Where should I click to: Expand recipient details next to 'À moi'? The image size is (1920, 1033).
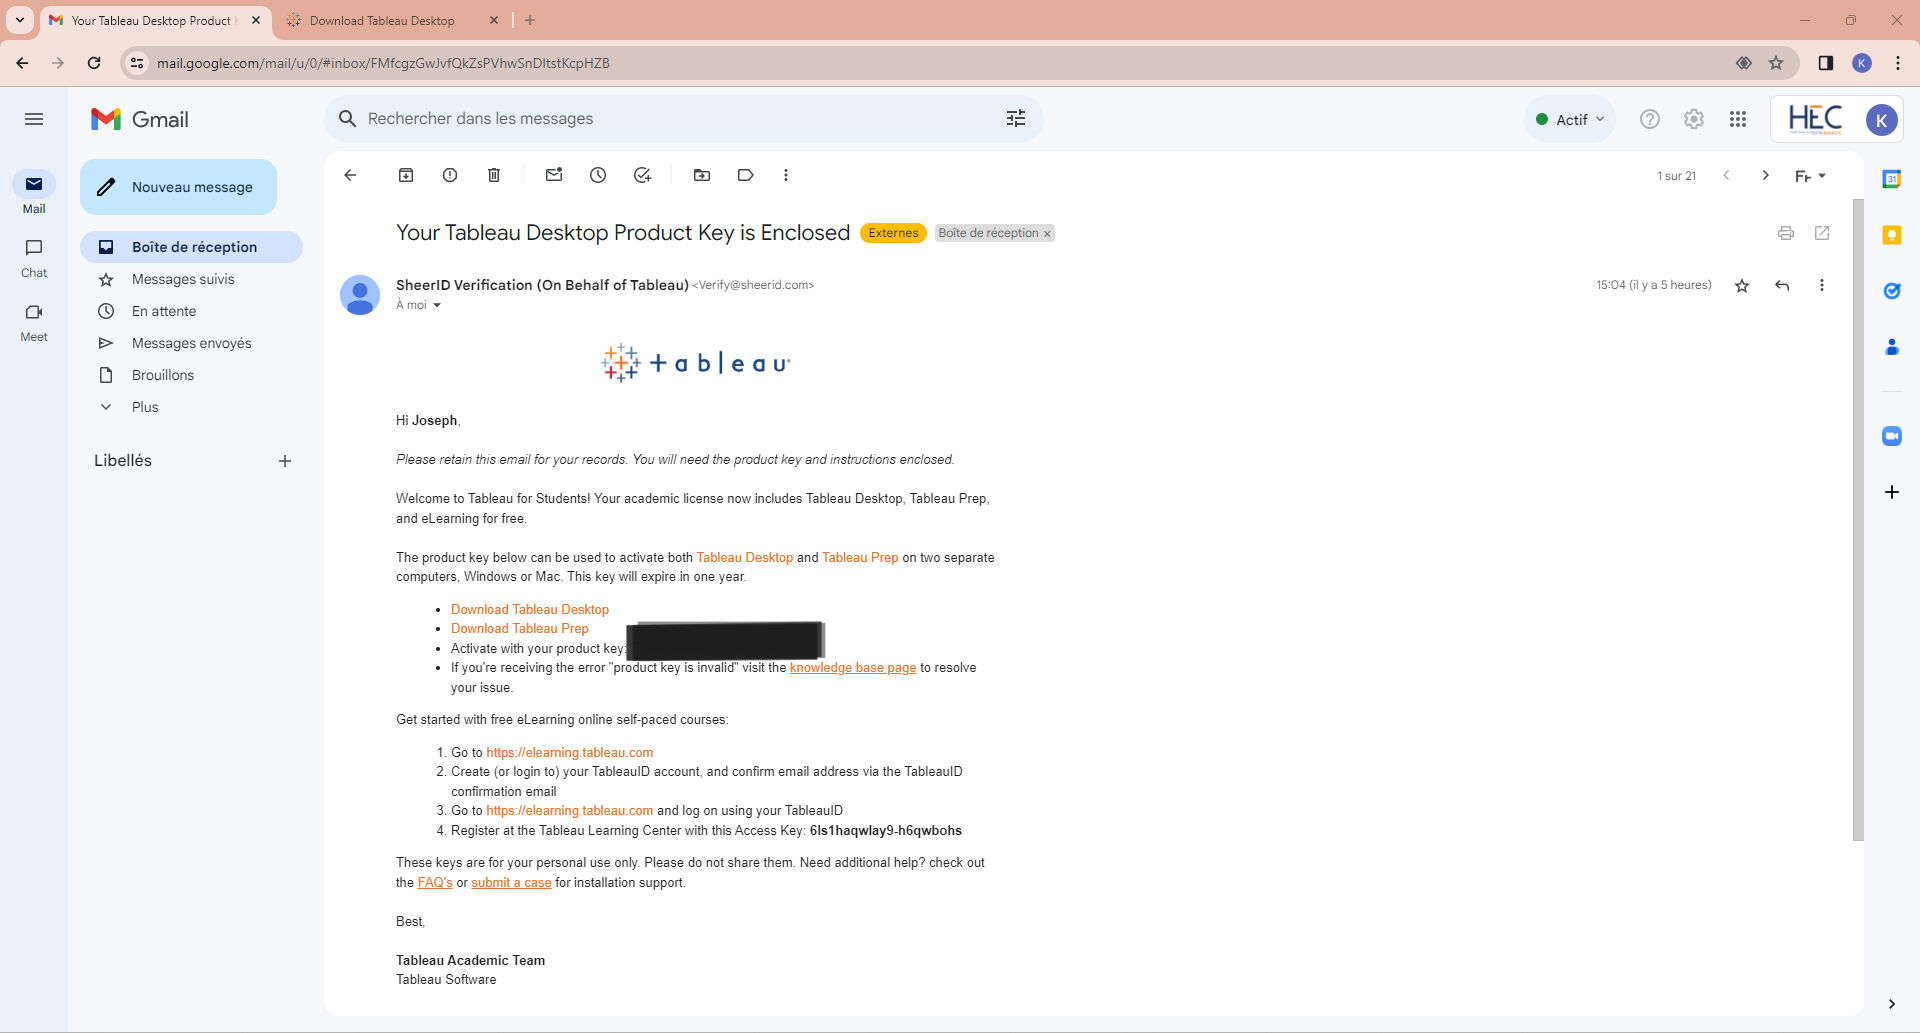[x=437, y=306]
